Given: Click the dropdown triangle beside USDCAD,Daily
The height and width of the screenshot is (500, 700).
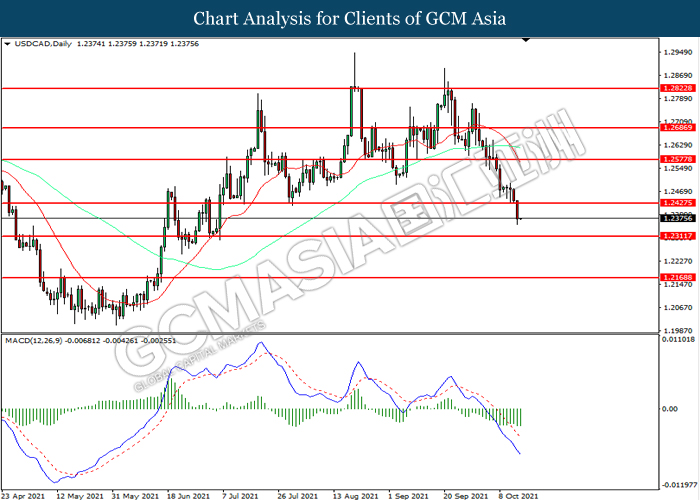Looking at the screenshot, I should [x=7, y=44].
